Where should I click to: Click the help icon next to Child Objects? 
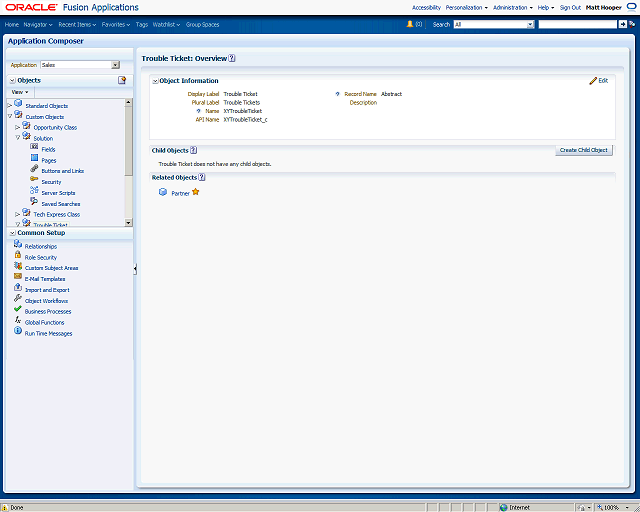[193, 150]
